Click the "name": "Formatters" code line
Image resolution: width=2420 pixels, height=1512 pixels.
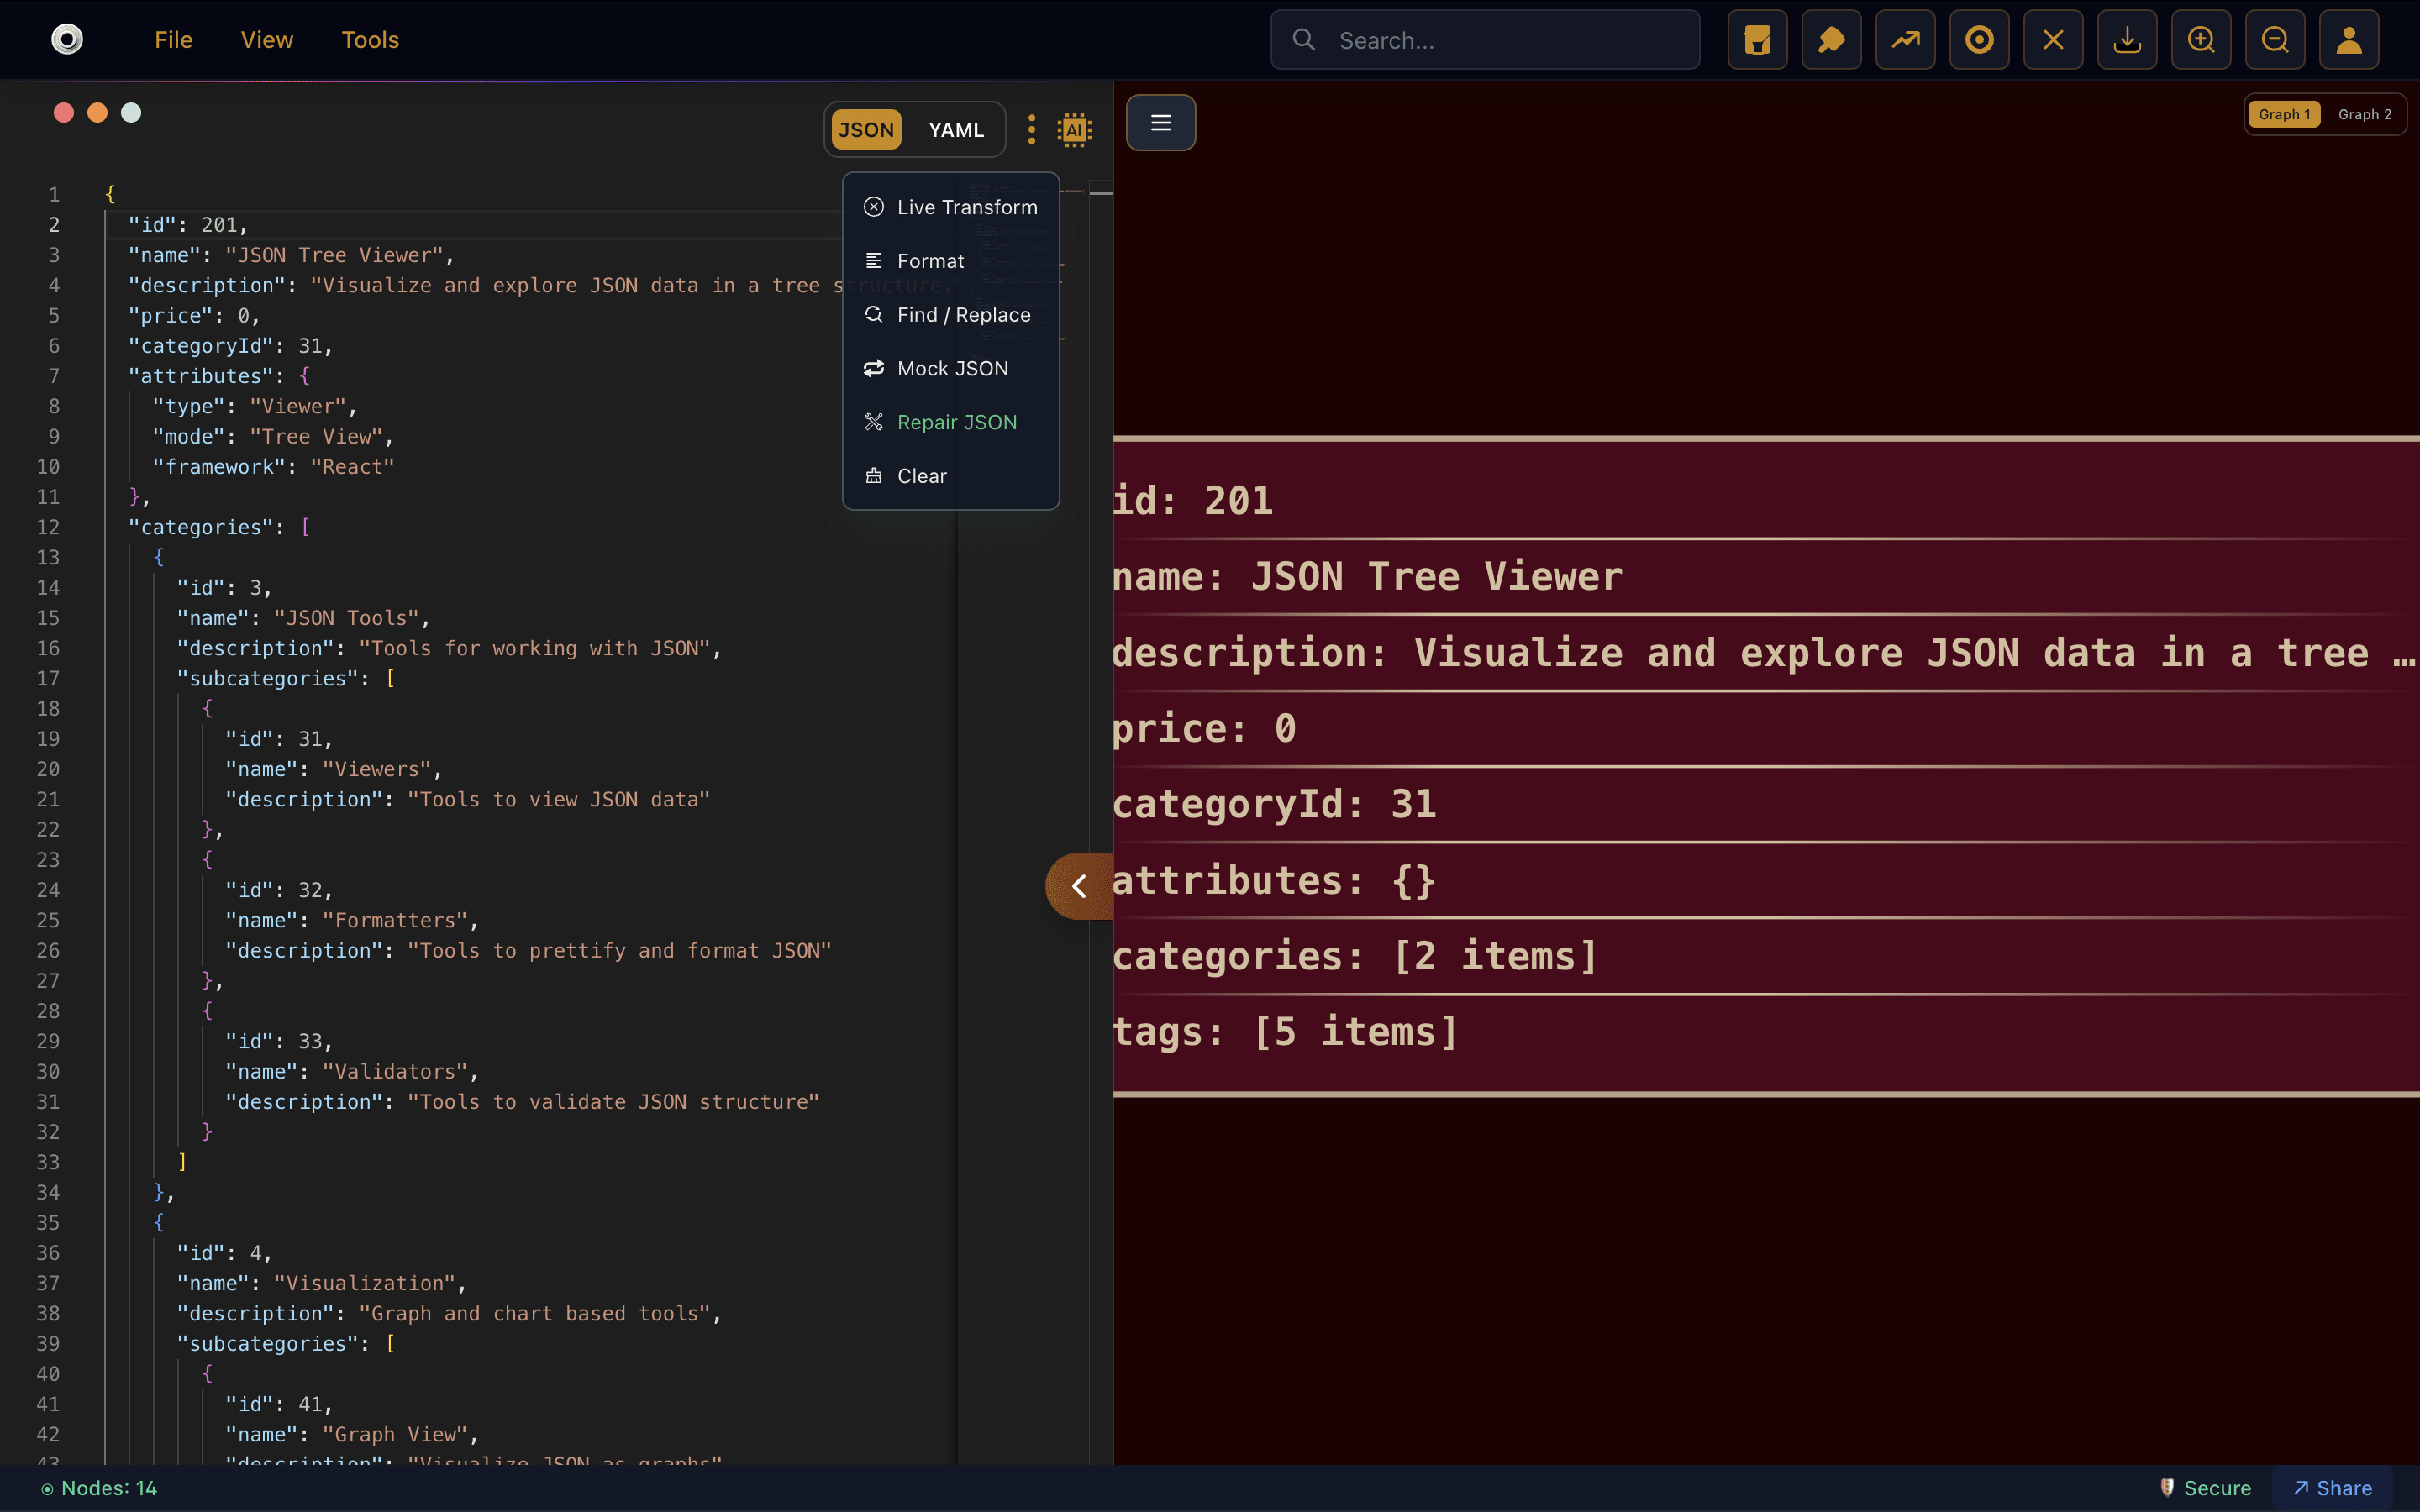click(352, 920)
